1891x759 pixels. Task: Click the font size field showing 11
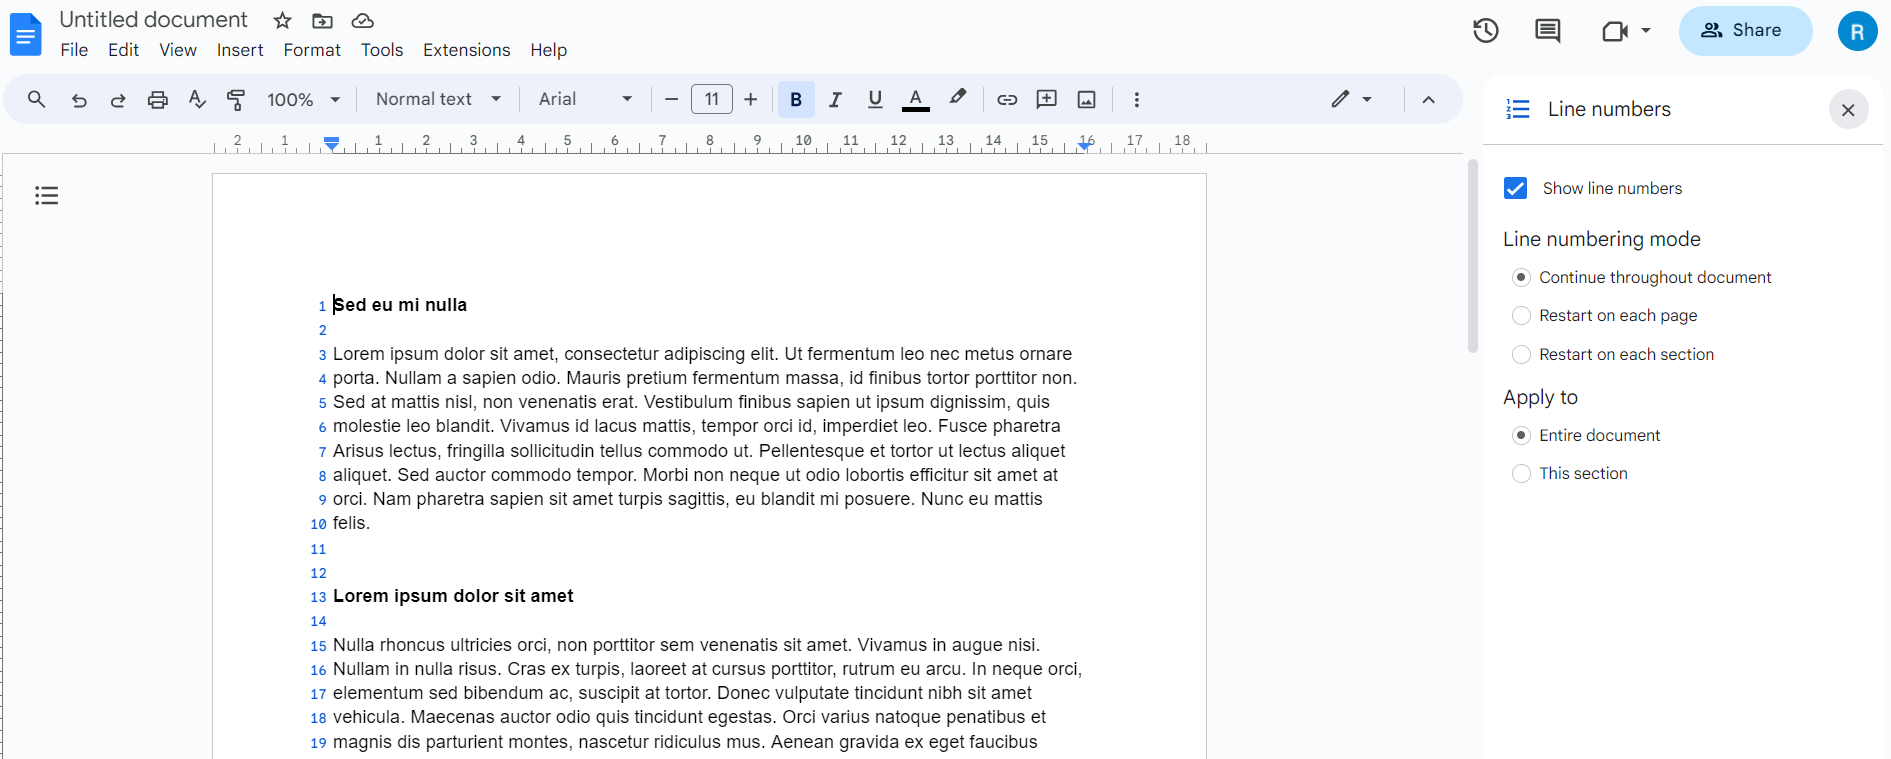712,99
